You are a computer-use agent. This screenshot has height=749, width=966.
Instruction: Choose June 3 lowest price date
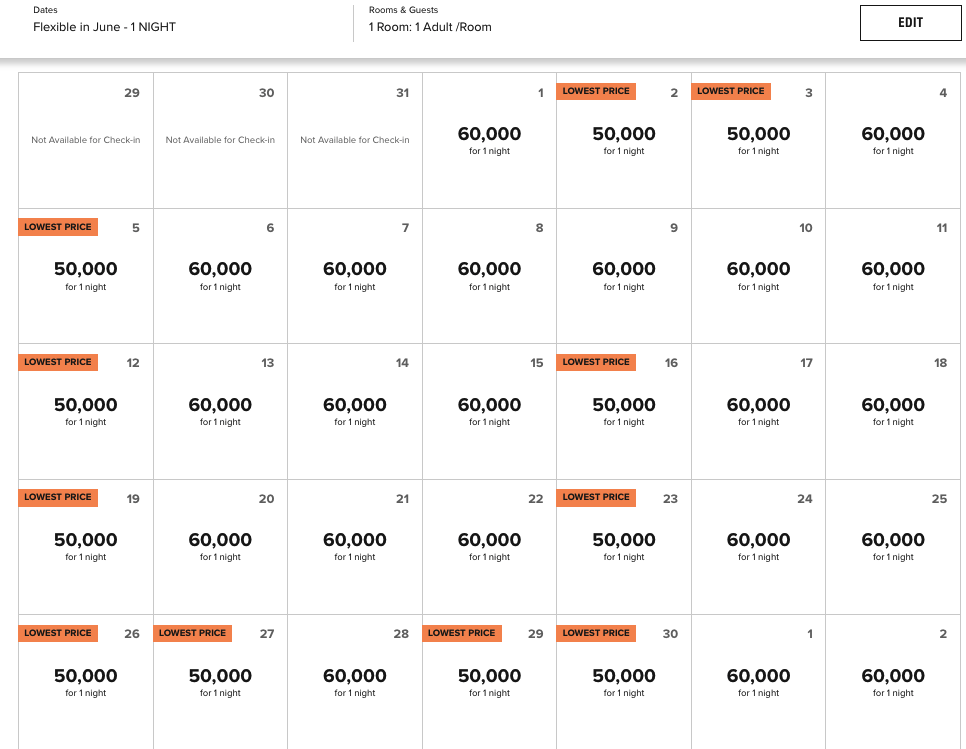pos(758,140)
